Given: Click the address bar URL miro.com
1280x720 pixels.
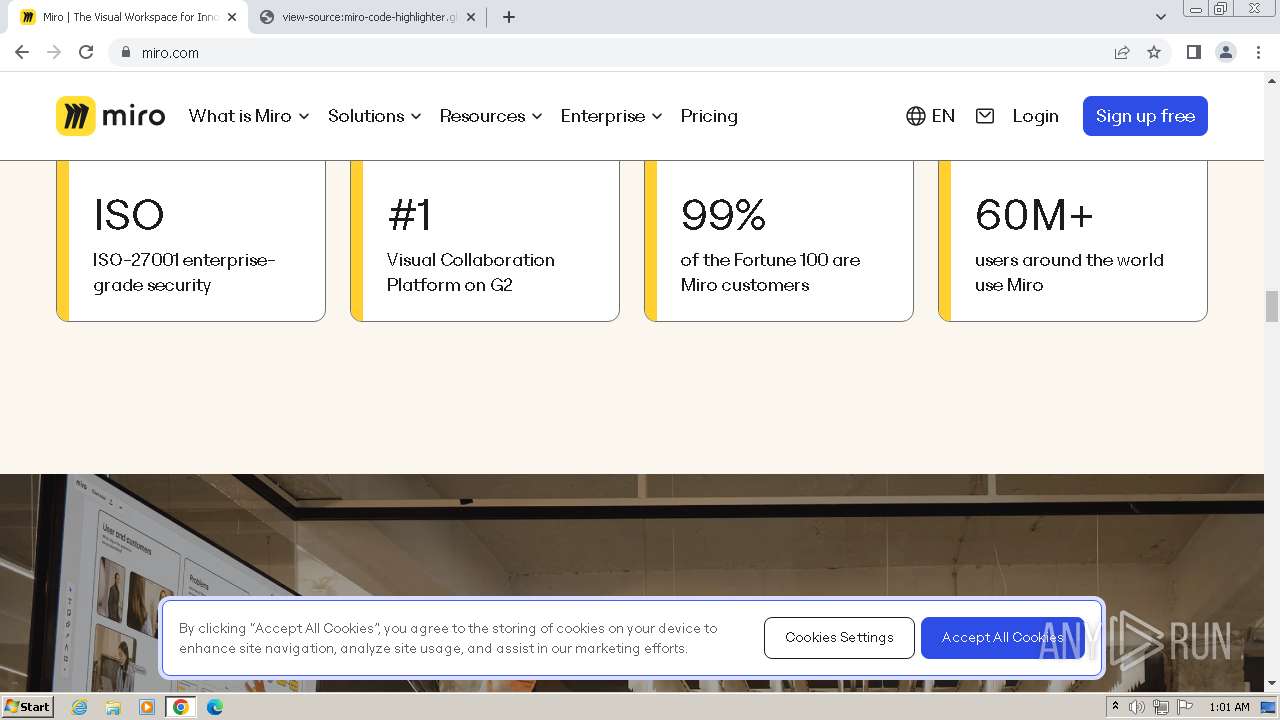Looking at the screenshot, I should [x=170, y=53].
